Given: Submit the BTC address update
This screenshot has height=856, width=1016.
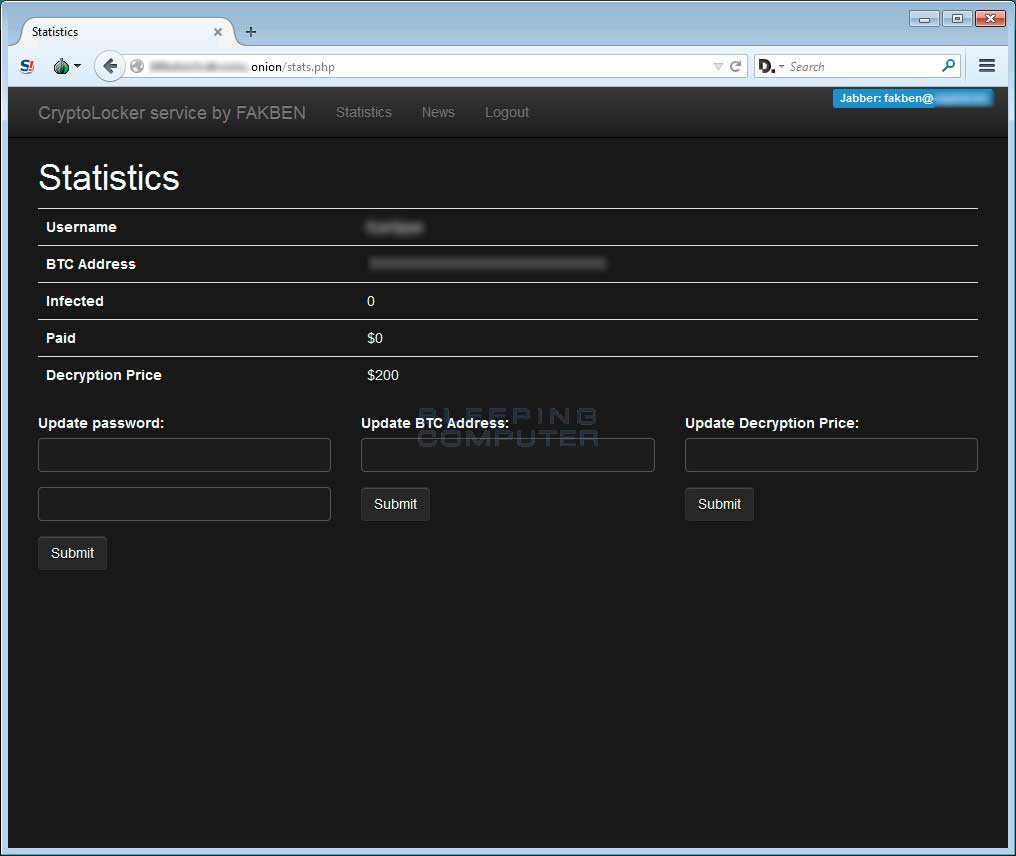Looking at the screenshot, I should click(395, 504).
